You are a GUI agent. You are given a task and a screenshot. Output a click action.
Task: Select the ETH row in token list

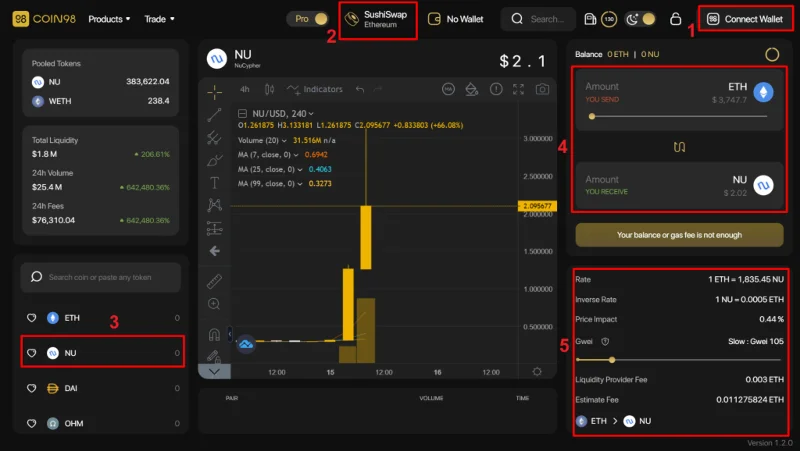pyautogui.click(x=102, y=318)
